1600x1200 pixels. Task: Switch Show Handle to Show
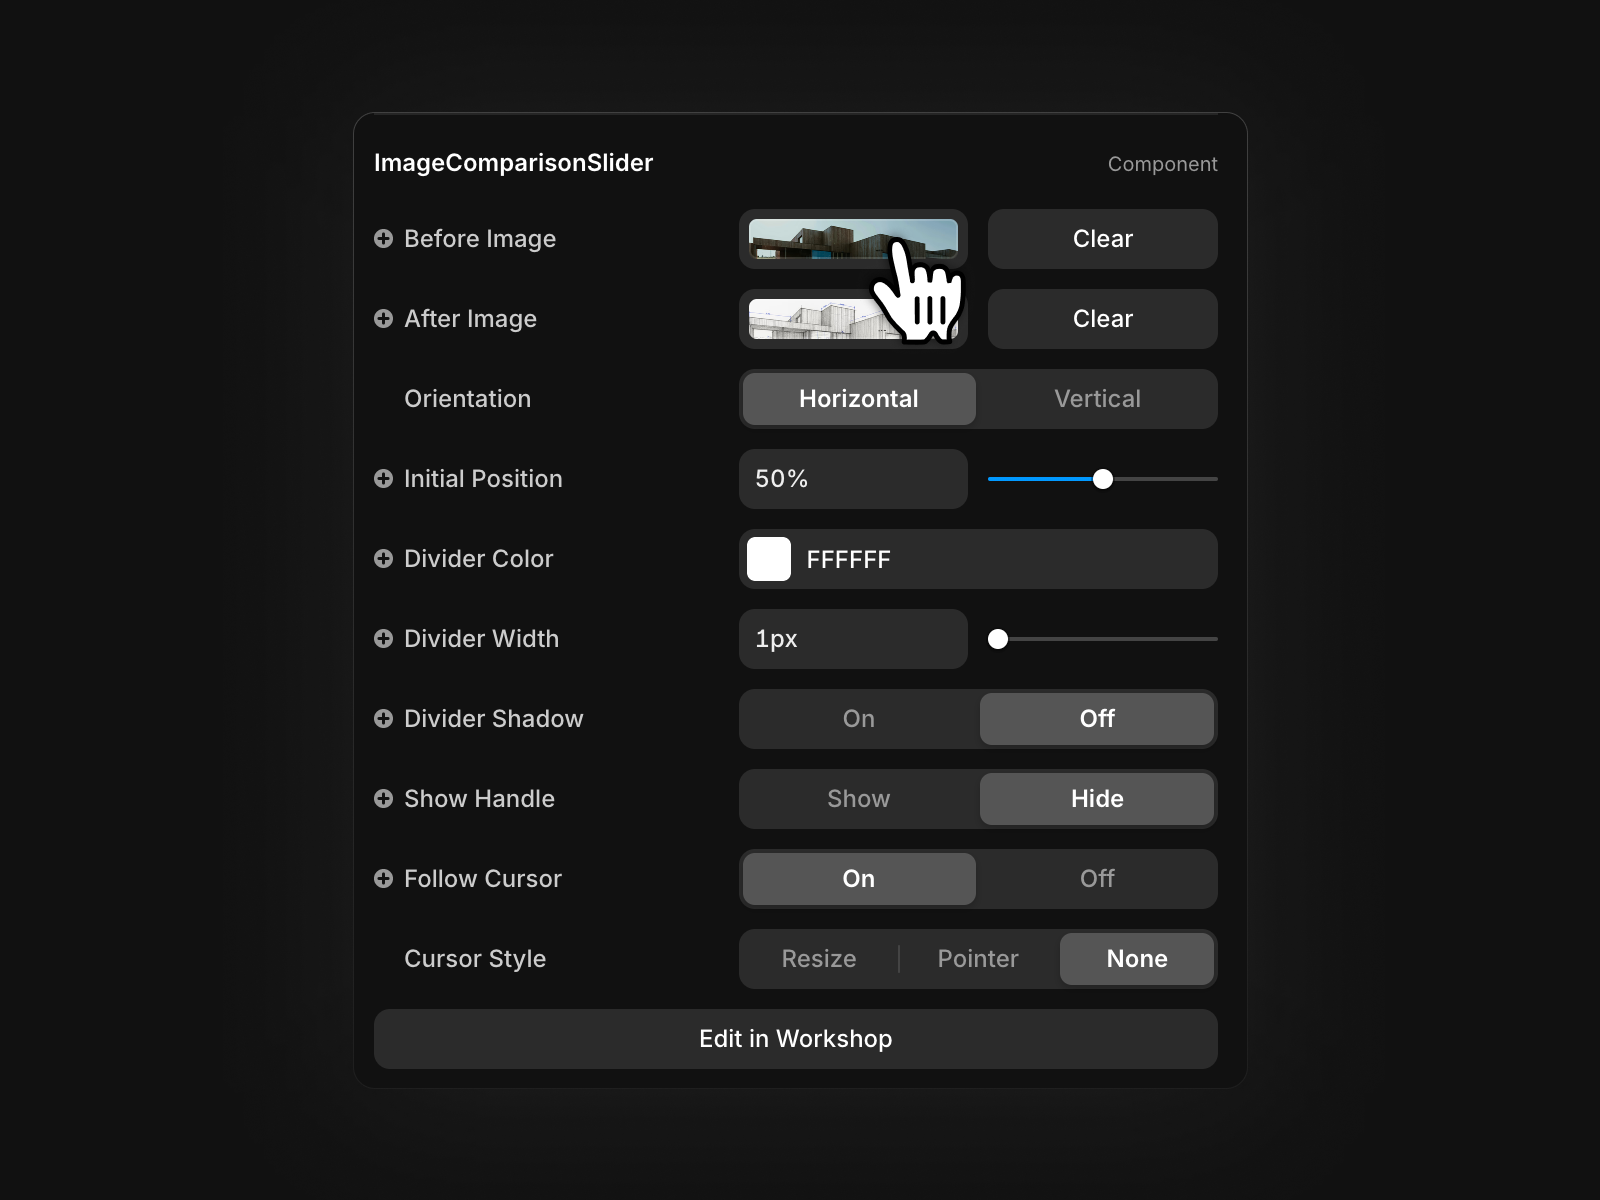(x=858, y=799)
